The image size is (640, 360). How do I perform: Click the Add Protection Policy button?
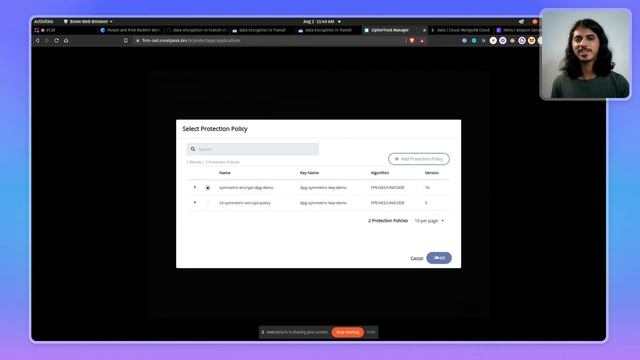click(419, 159)
